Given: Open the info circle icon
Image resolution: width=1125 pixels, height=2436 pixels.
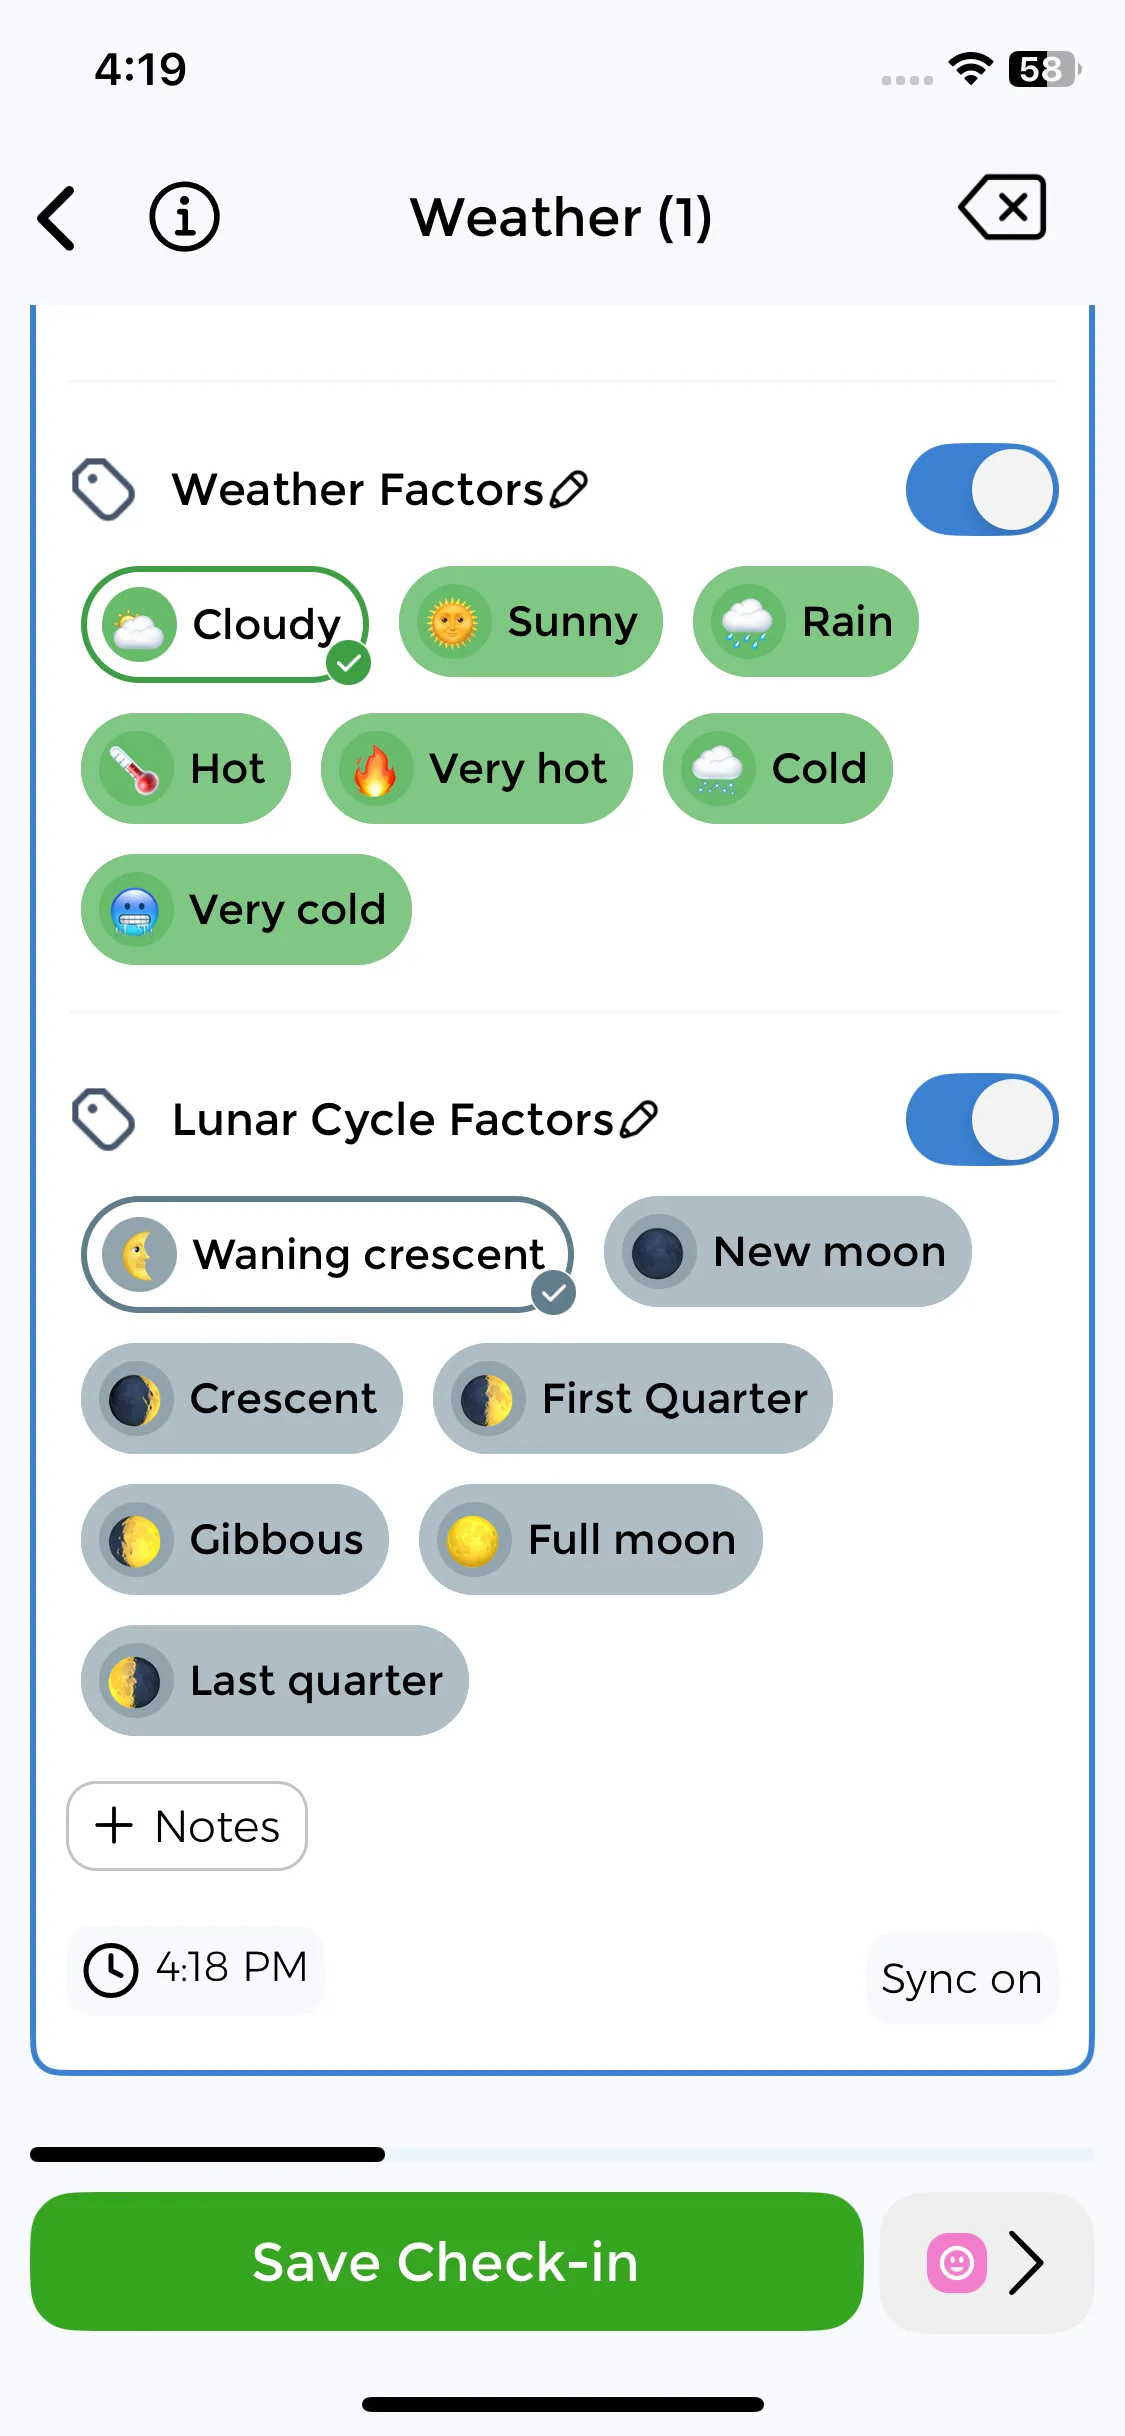Looking at the screenshot, I should click(x=184, y=217).
